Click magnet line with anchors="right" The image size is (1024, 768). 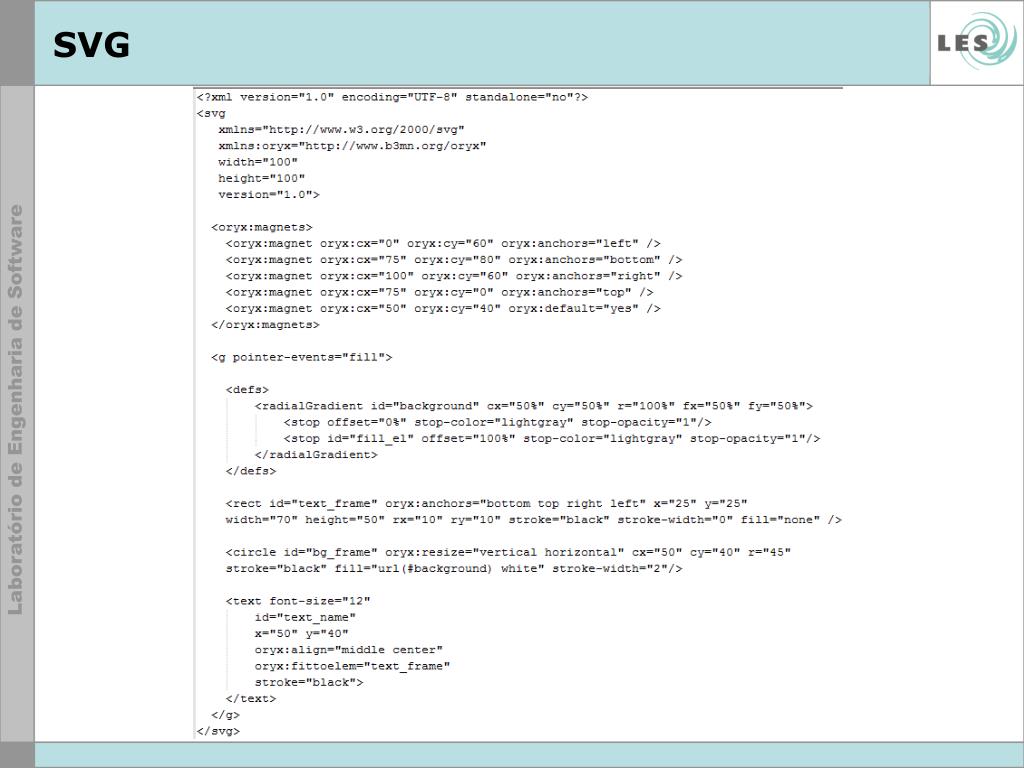[454, 276]
